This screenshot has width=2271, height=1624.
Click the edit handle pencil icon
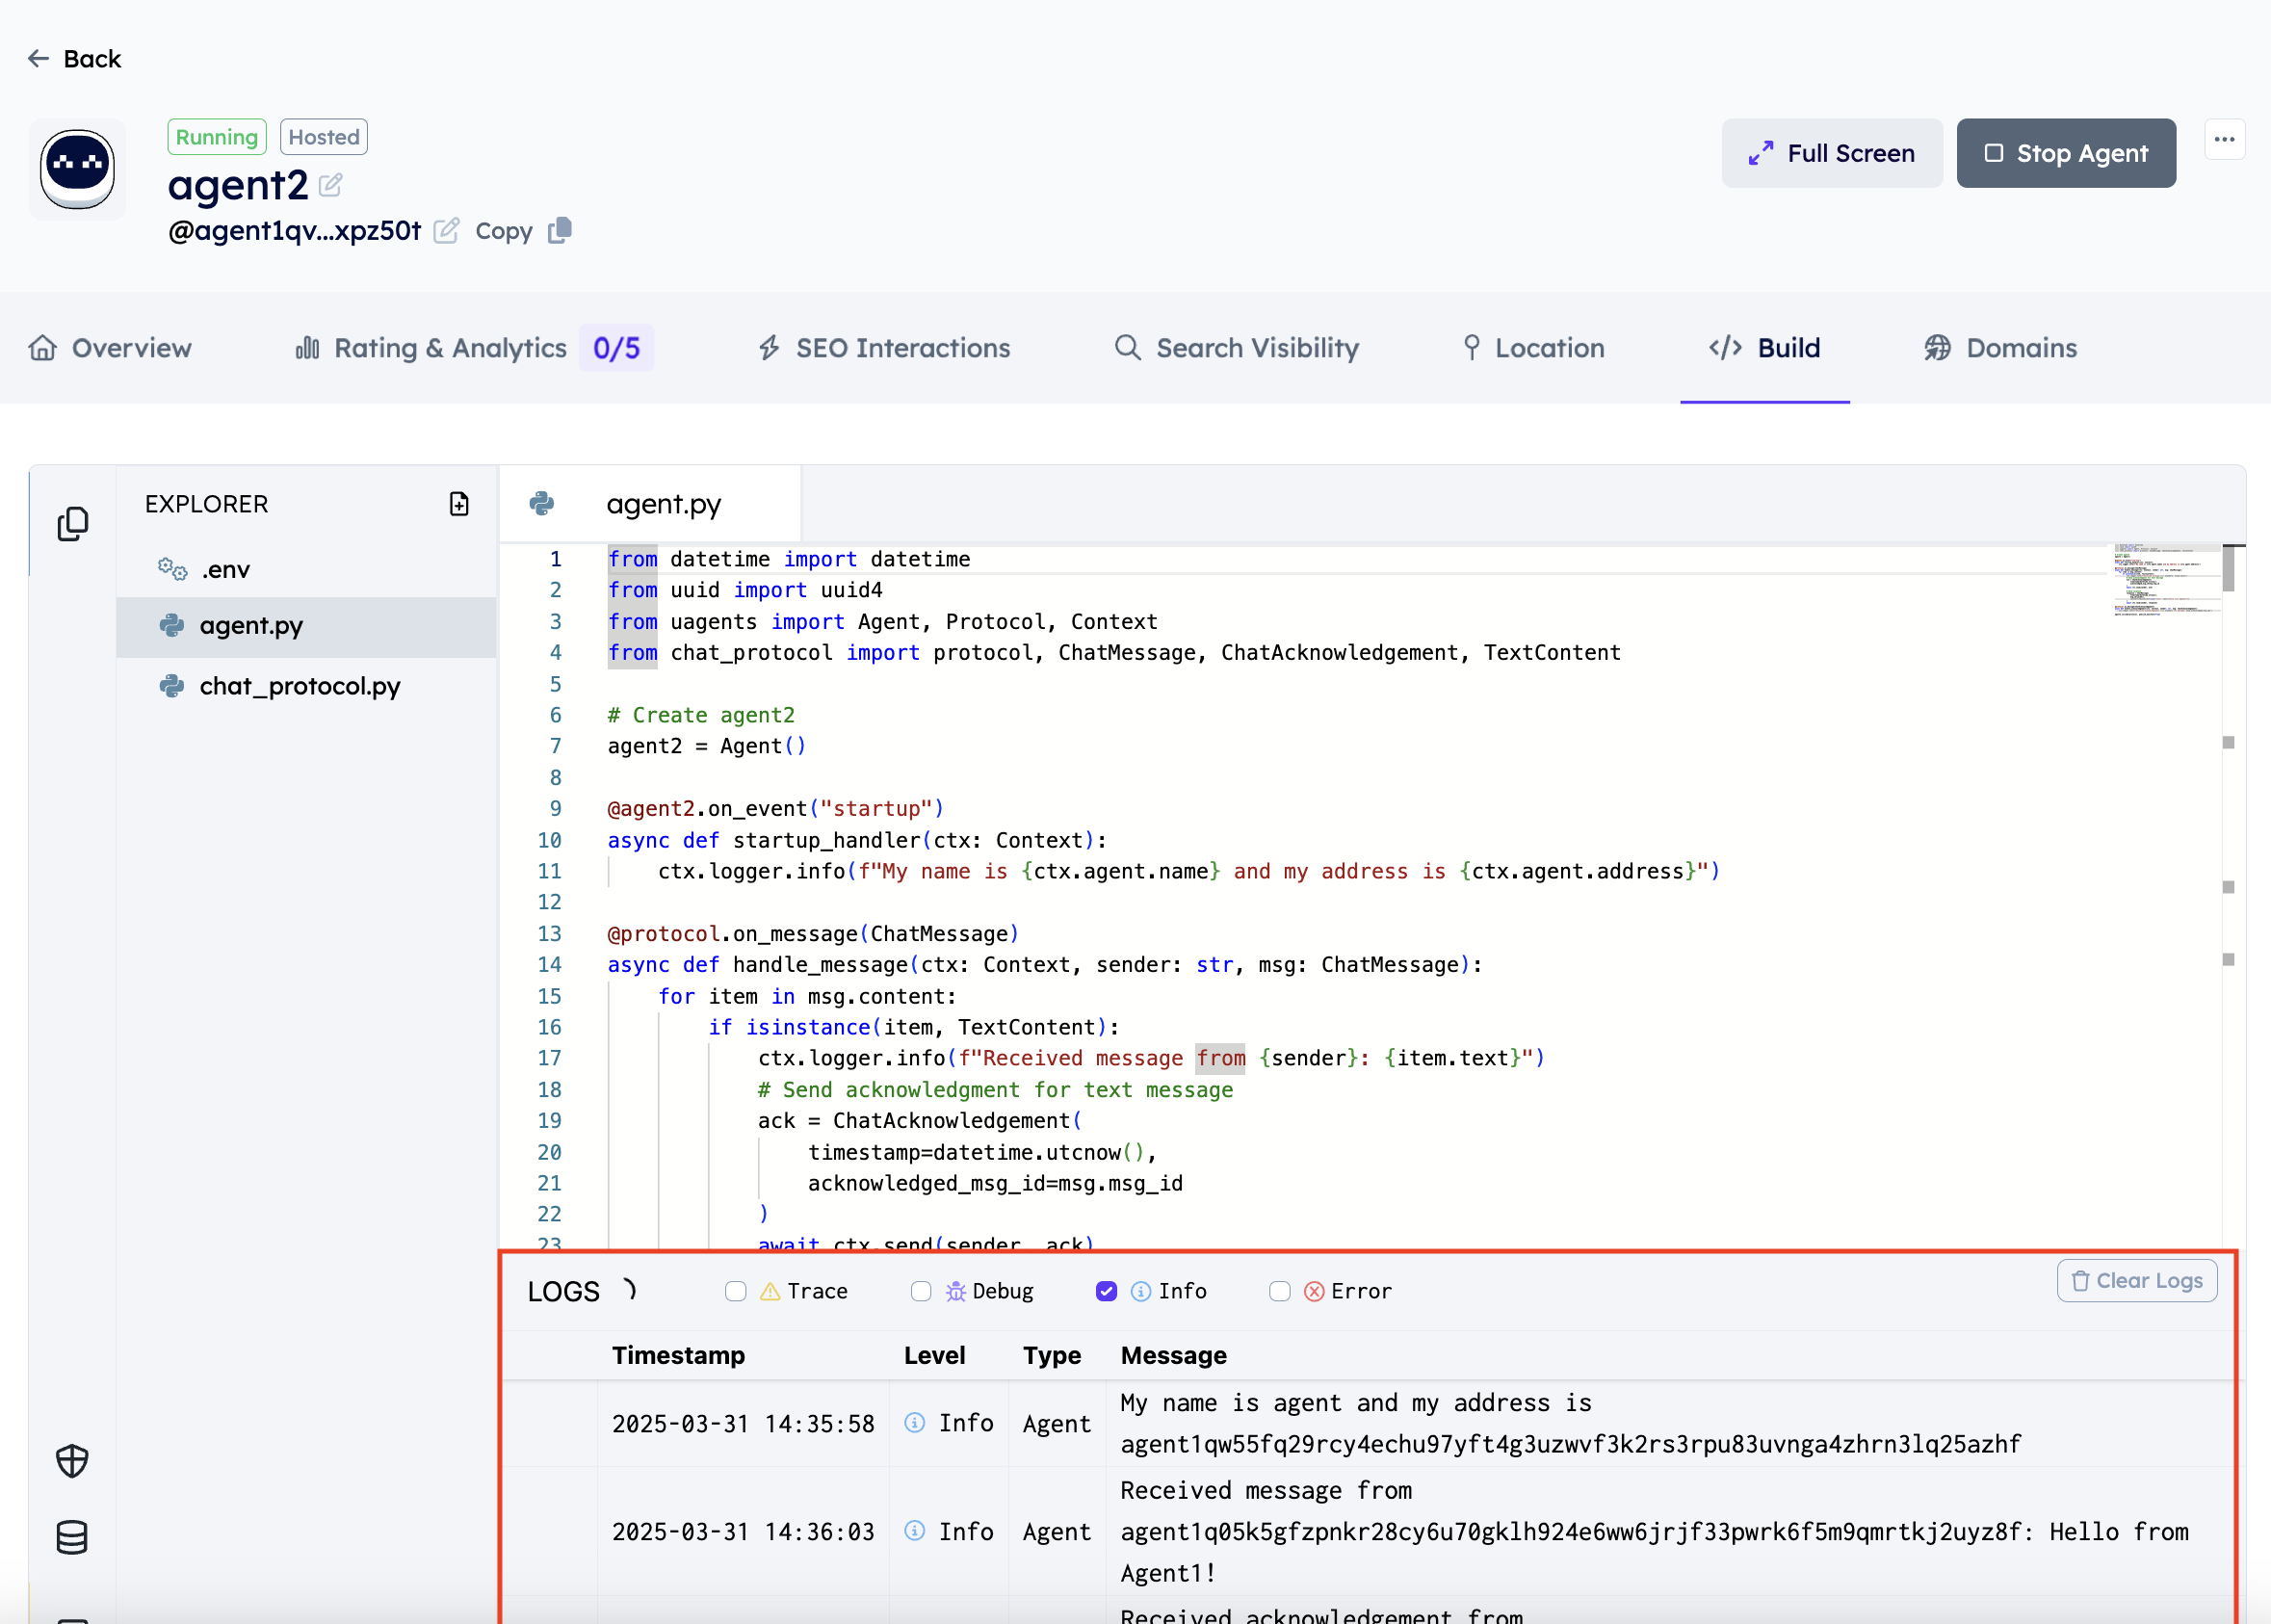coord(446,231)
